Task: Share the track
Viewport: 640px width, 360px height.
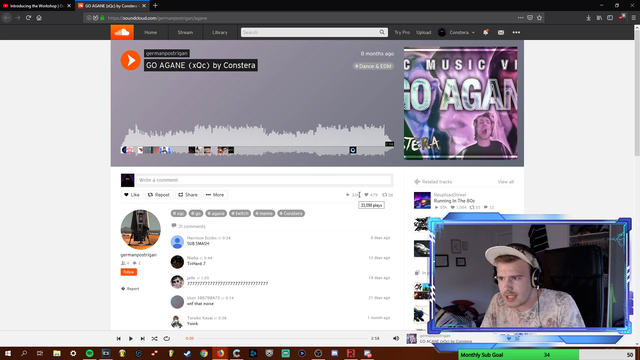Action: [x=188, y=195]
